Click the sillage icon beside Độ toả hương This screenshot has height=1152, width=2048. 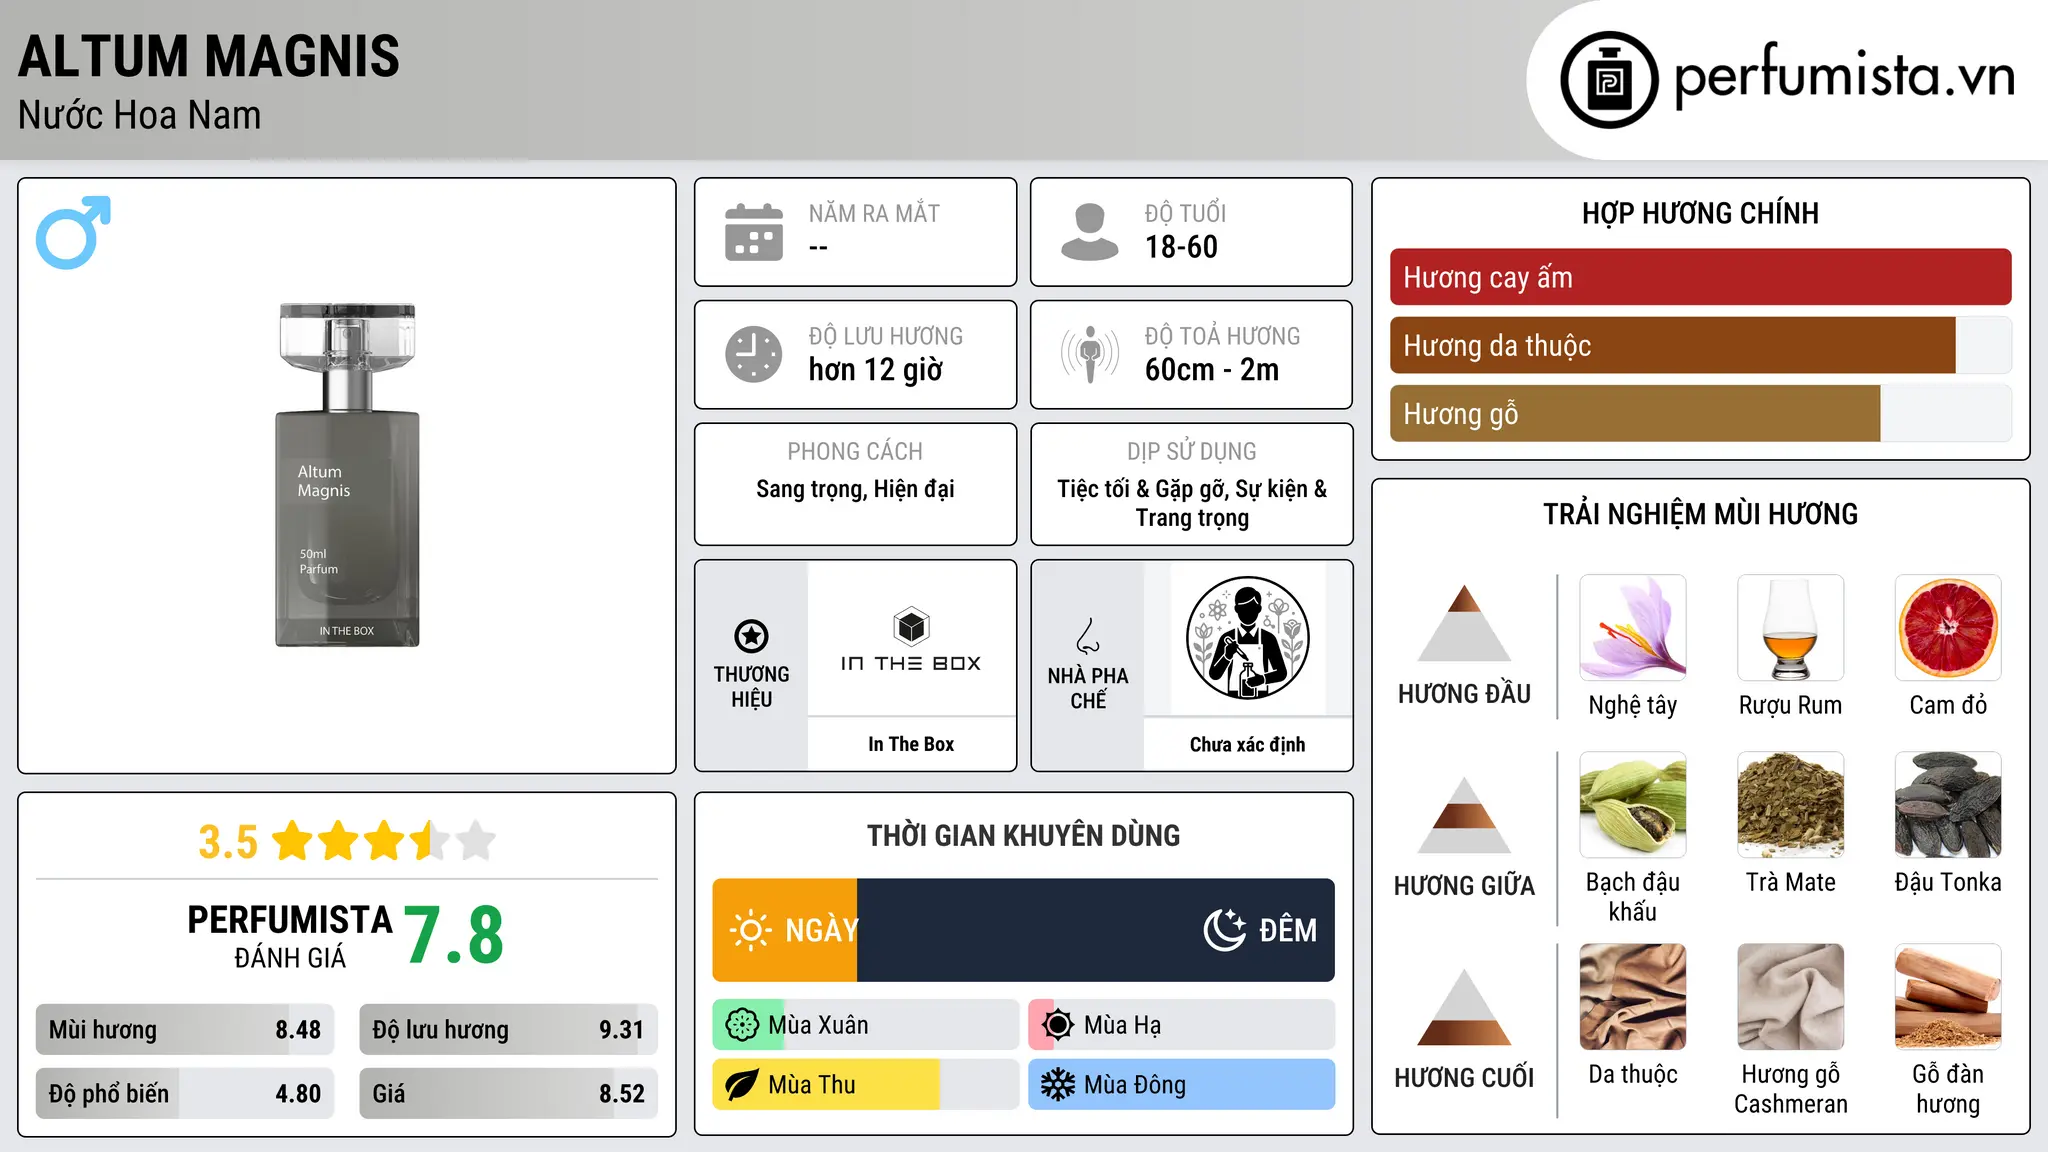(x=1090, y=354)
